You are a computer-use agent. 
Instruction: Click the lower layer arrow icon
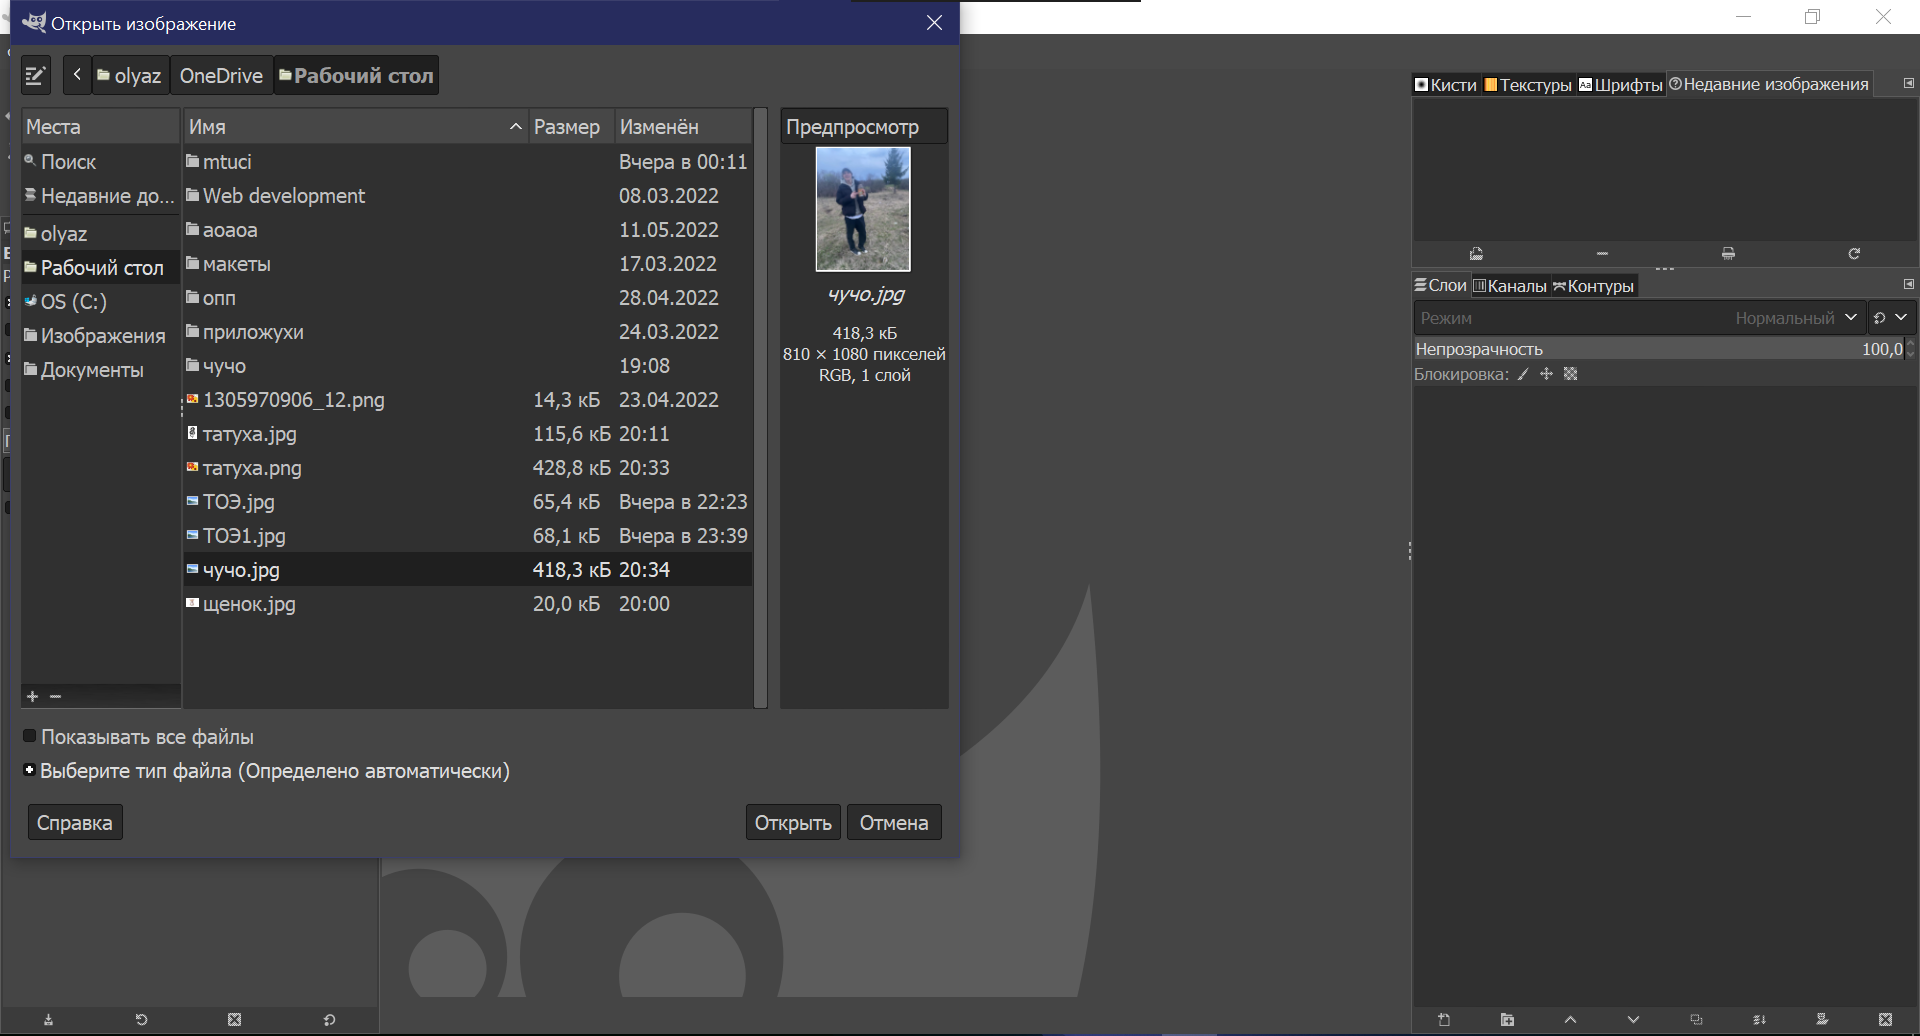(x=1633, y=1020)
